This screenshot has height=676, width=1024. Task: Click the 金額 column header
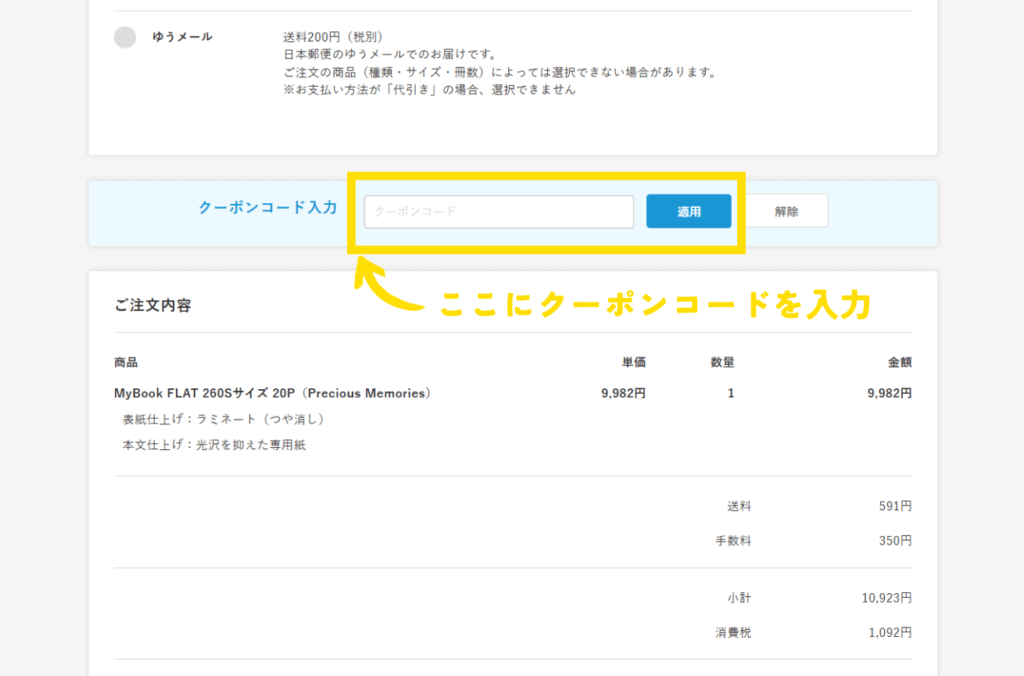pos(899,362)
